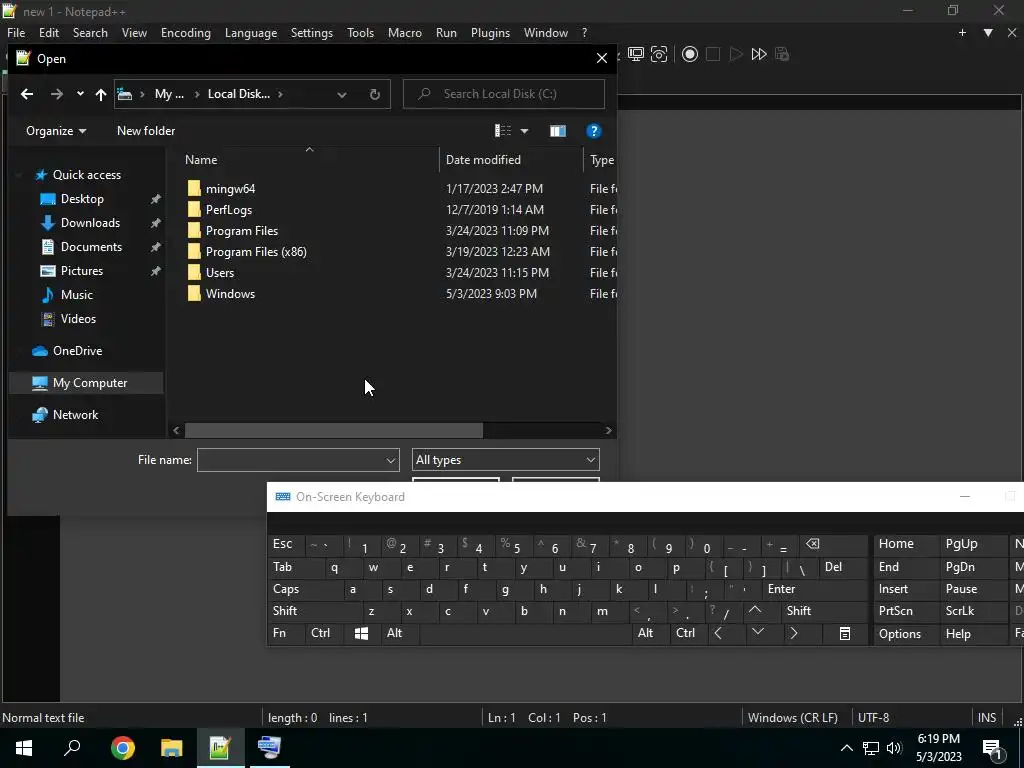The width and height of the screenshot is (1024, 768).
Task: Click the Local Disk breadcrumb segment
Action: pyautogui.click(x=238, y=94)
